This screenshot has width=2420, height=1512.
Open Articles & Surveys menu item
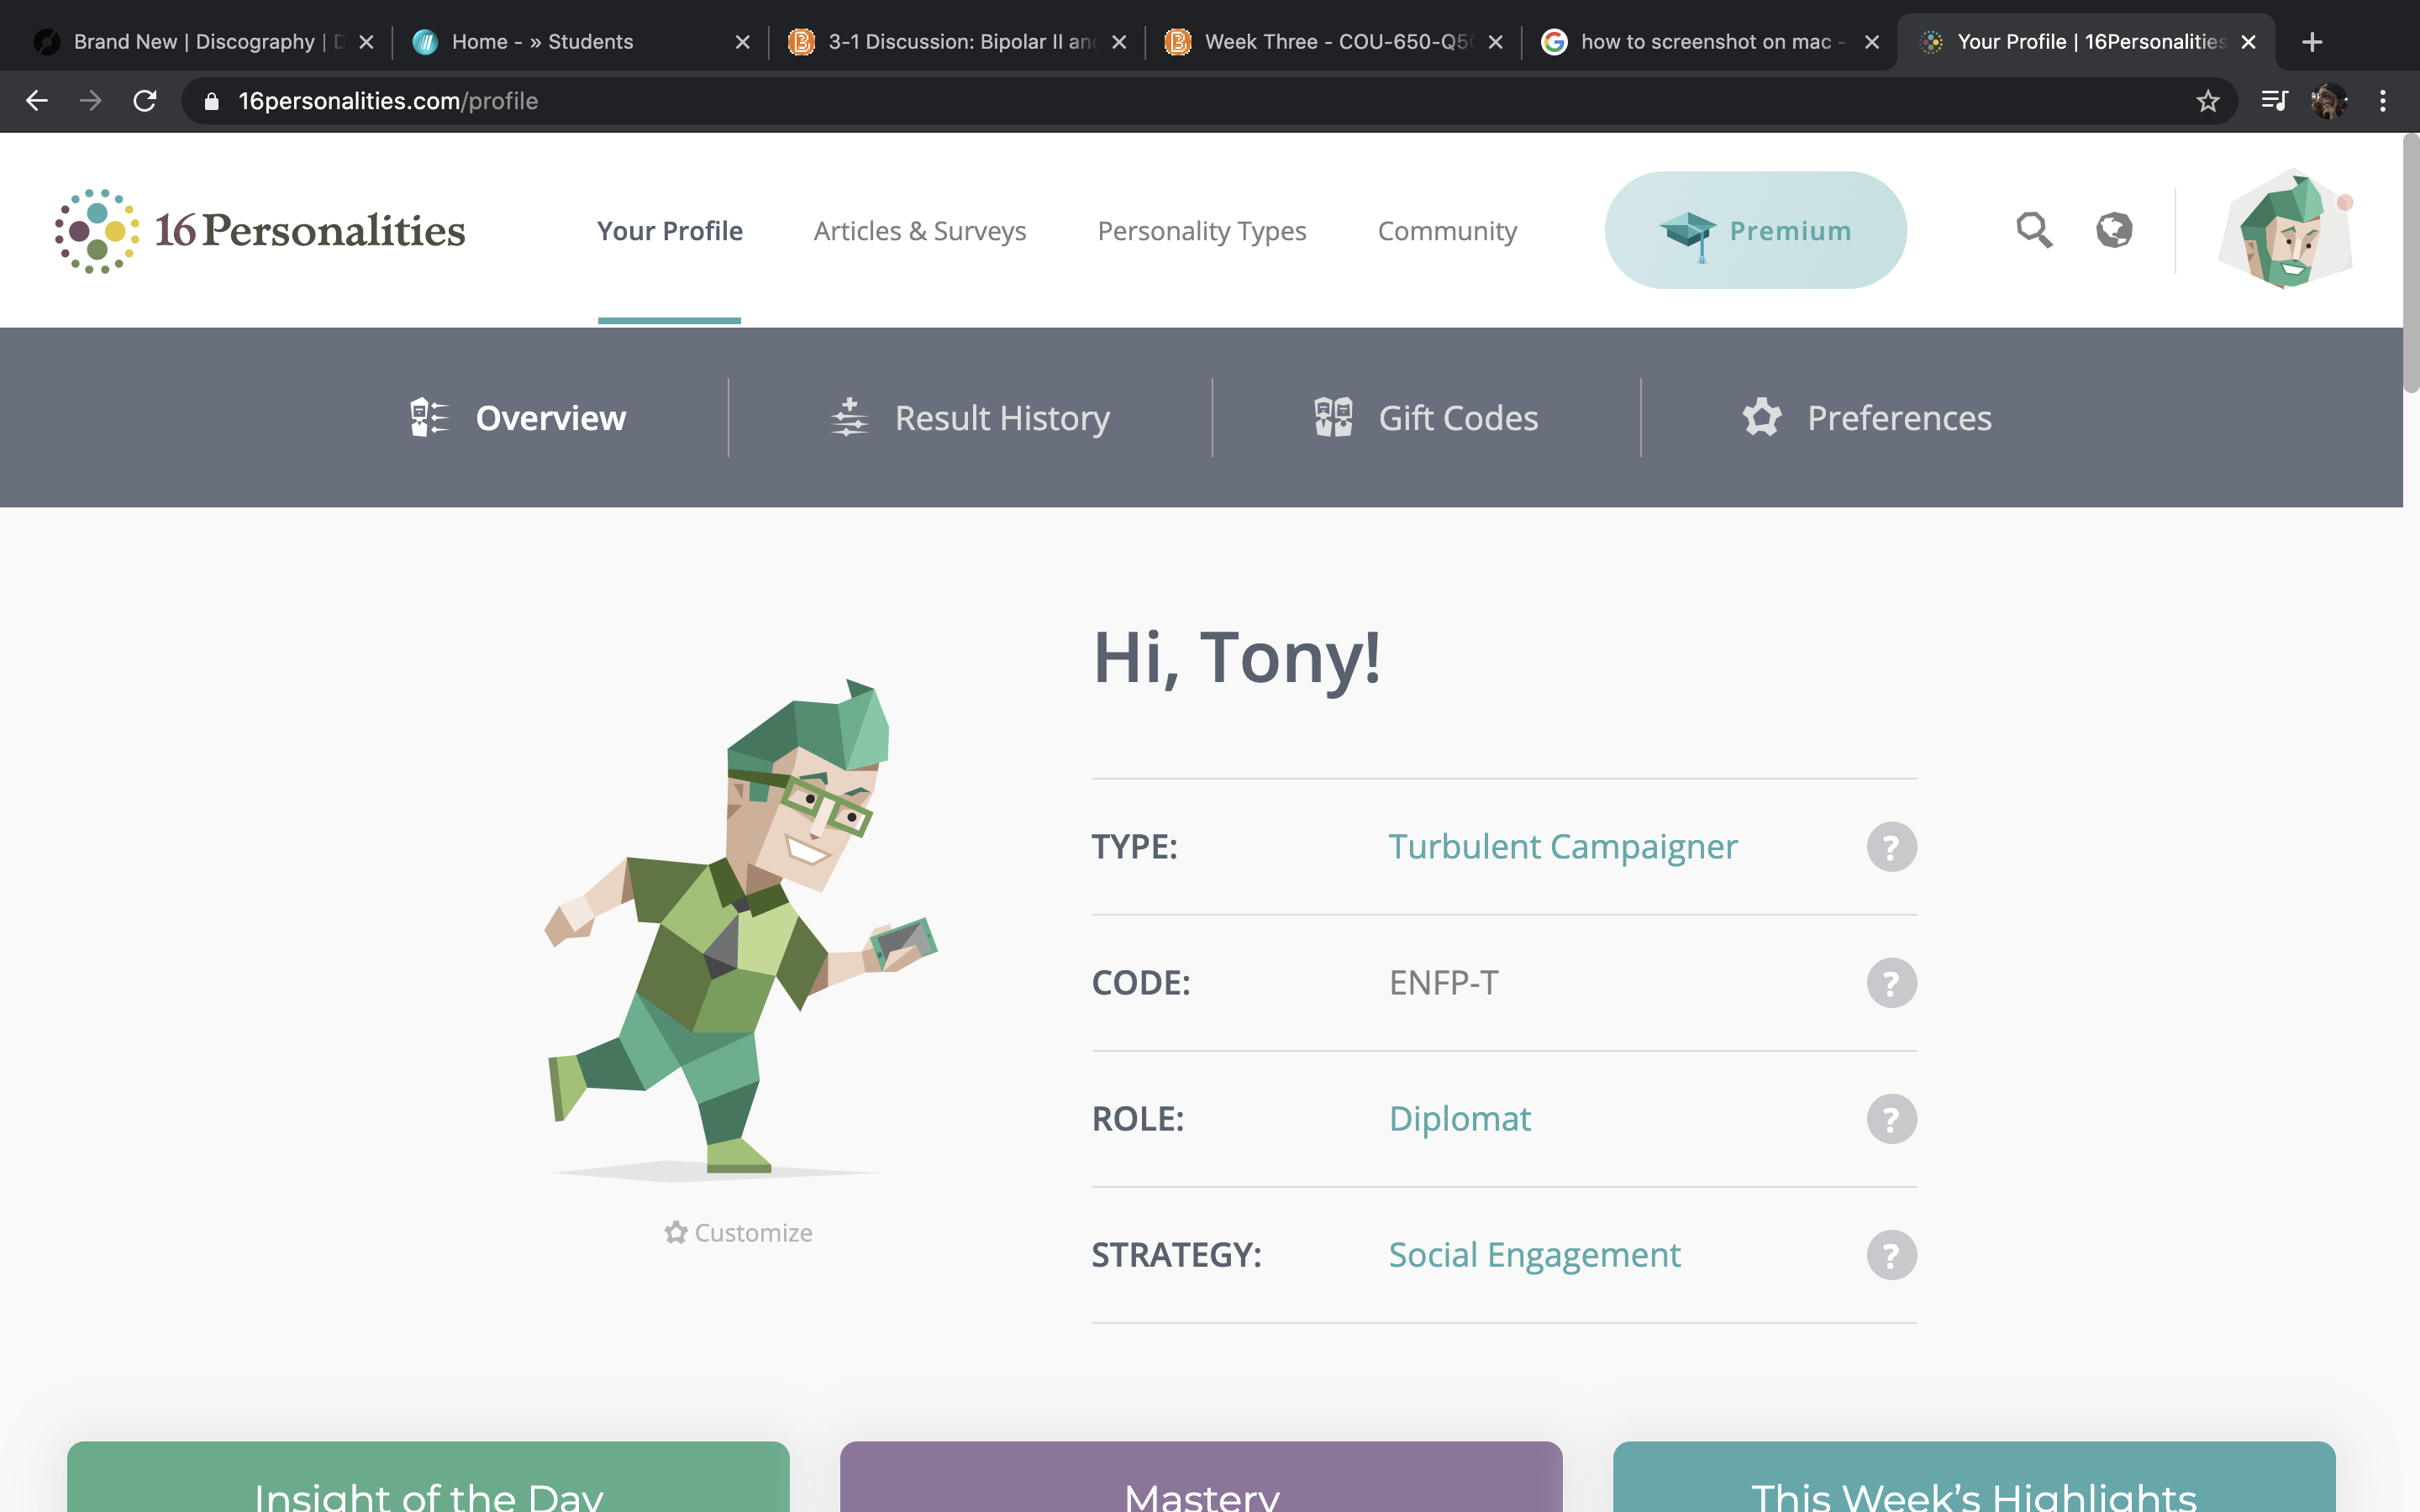(920, 231)
